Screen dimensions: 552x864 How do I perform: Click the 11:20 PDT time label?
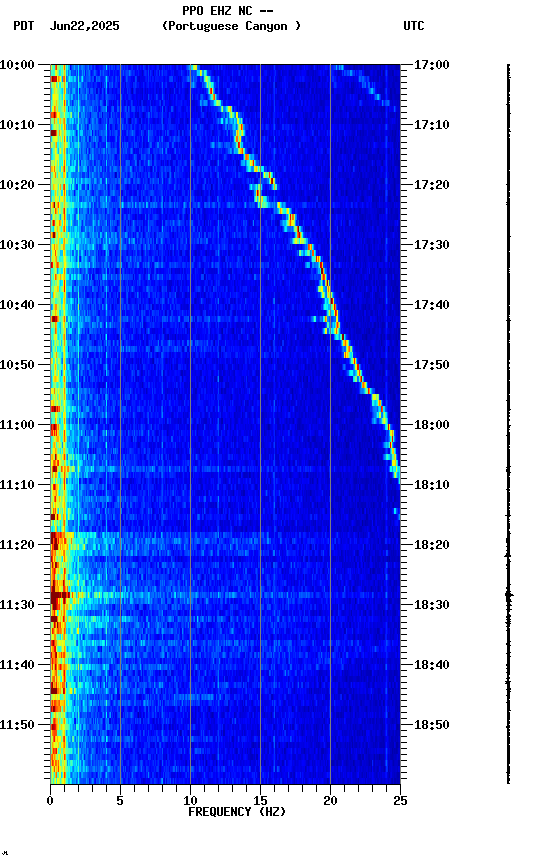pyautogui.click(x=17, y=545)
